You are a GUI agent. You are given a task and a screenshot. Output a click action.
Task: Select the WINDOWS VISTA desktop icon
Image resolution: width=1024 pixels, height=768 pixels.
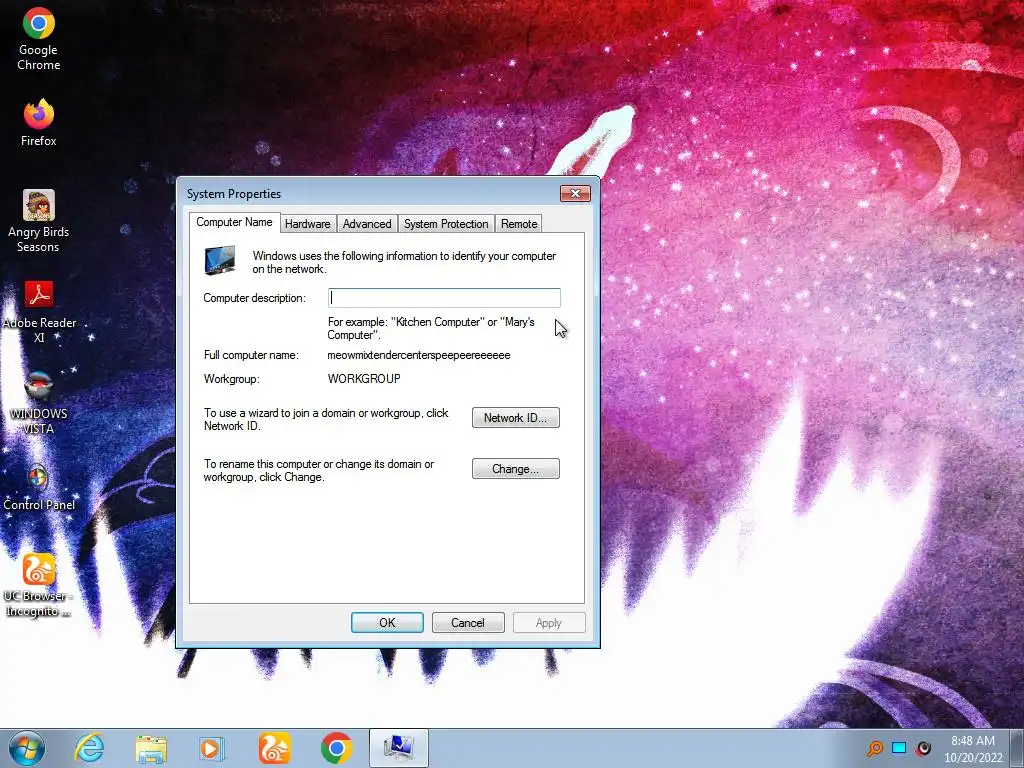(39, 403)
